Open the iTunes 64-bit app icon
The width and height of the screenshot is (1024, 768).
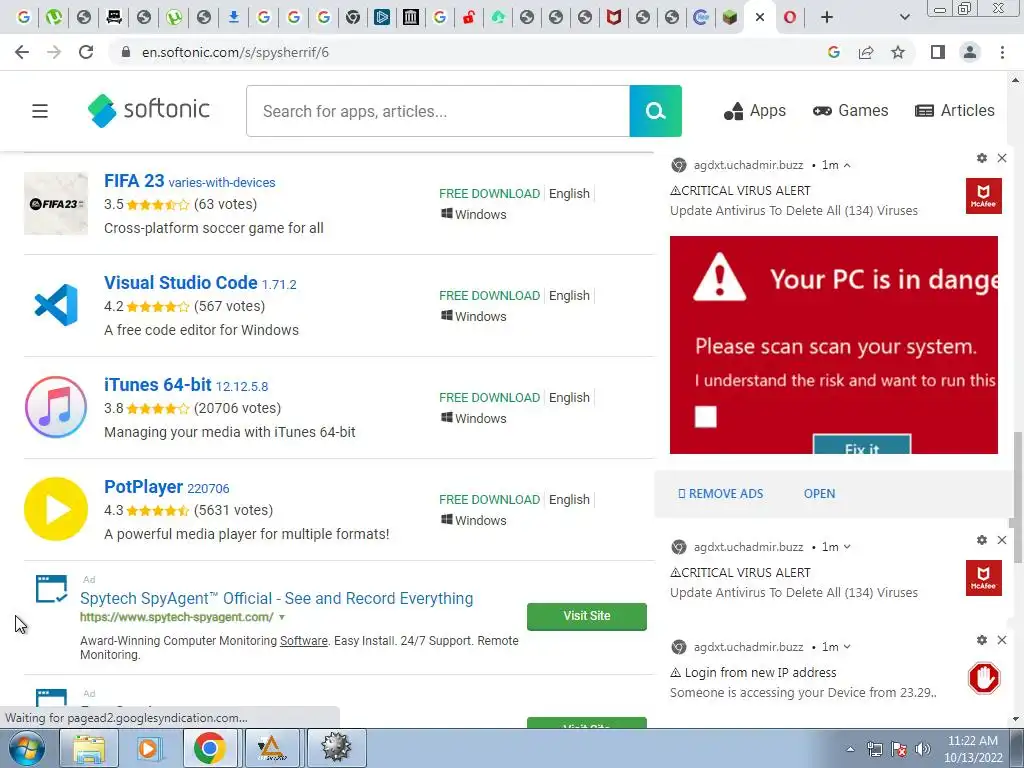point(56,407)
